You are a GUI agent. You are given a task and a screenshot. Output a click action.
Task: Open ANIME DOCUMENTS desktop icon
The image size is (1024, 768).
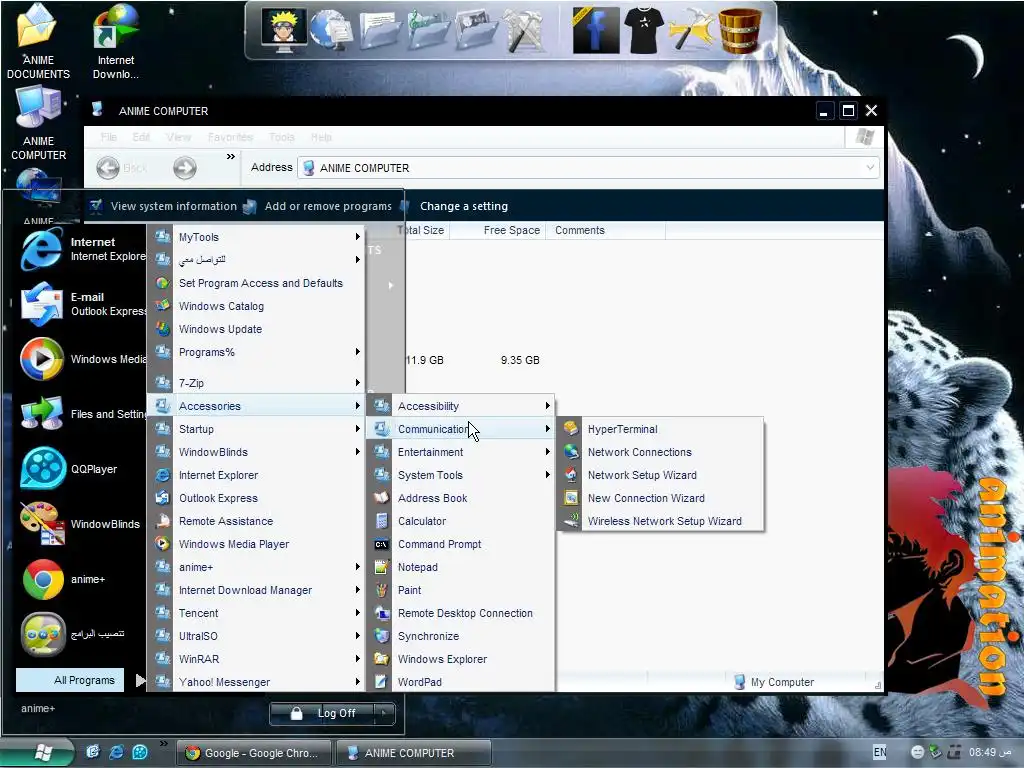click(38, 40)
